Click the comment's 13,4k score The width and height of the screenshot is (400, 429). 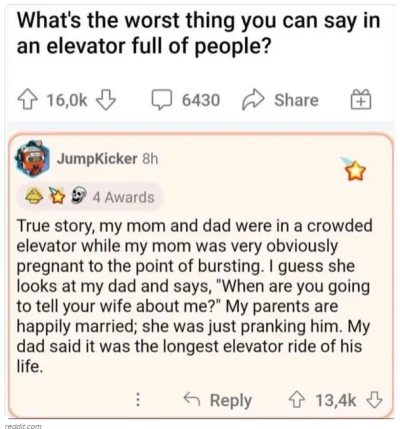(336, 400)
